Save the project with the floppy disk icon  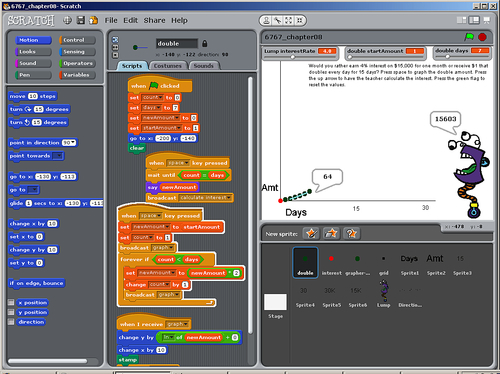81,20
